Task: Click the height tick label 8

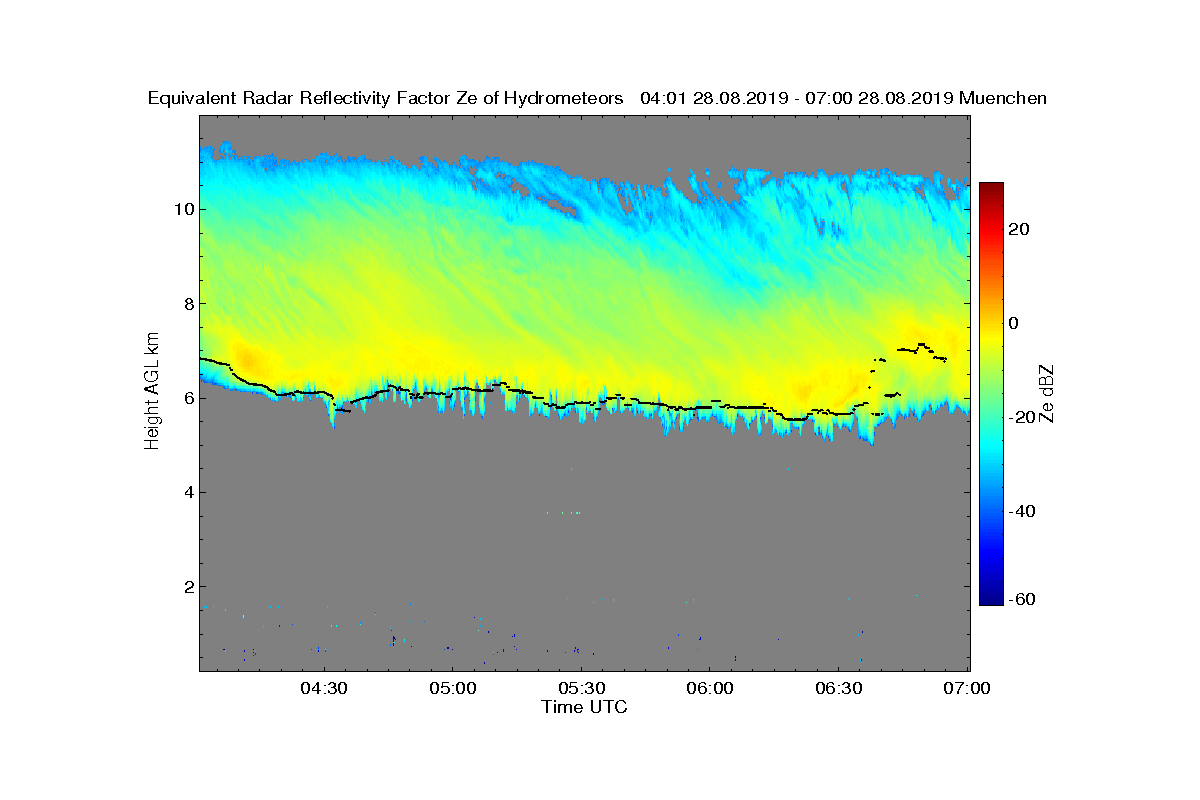Action: (187, 303)
